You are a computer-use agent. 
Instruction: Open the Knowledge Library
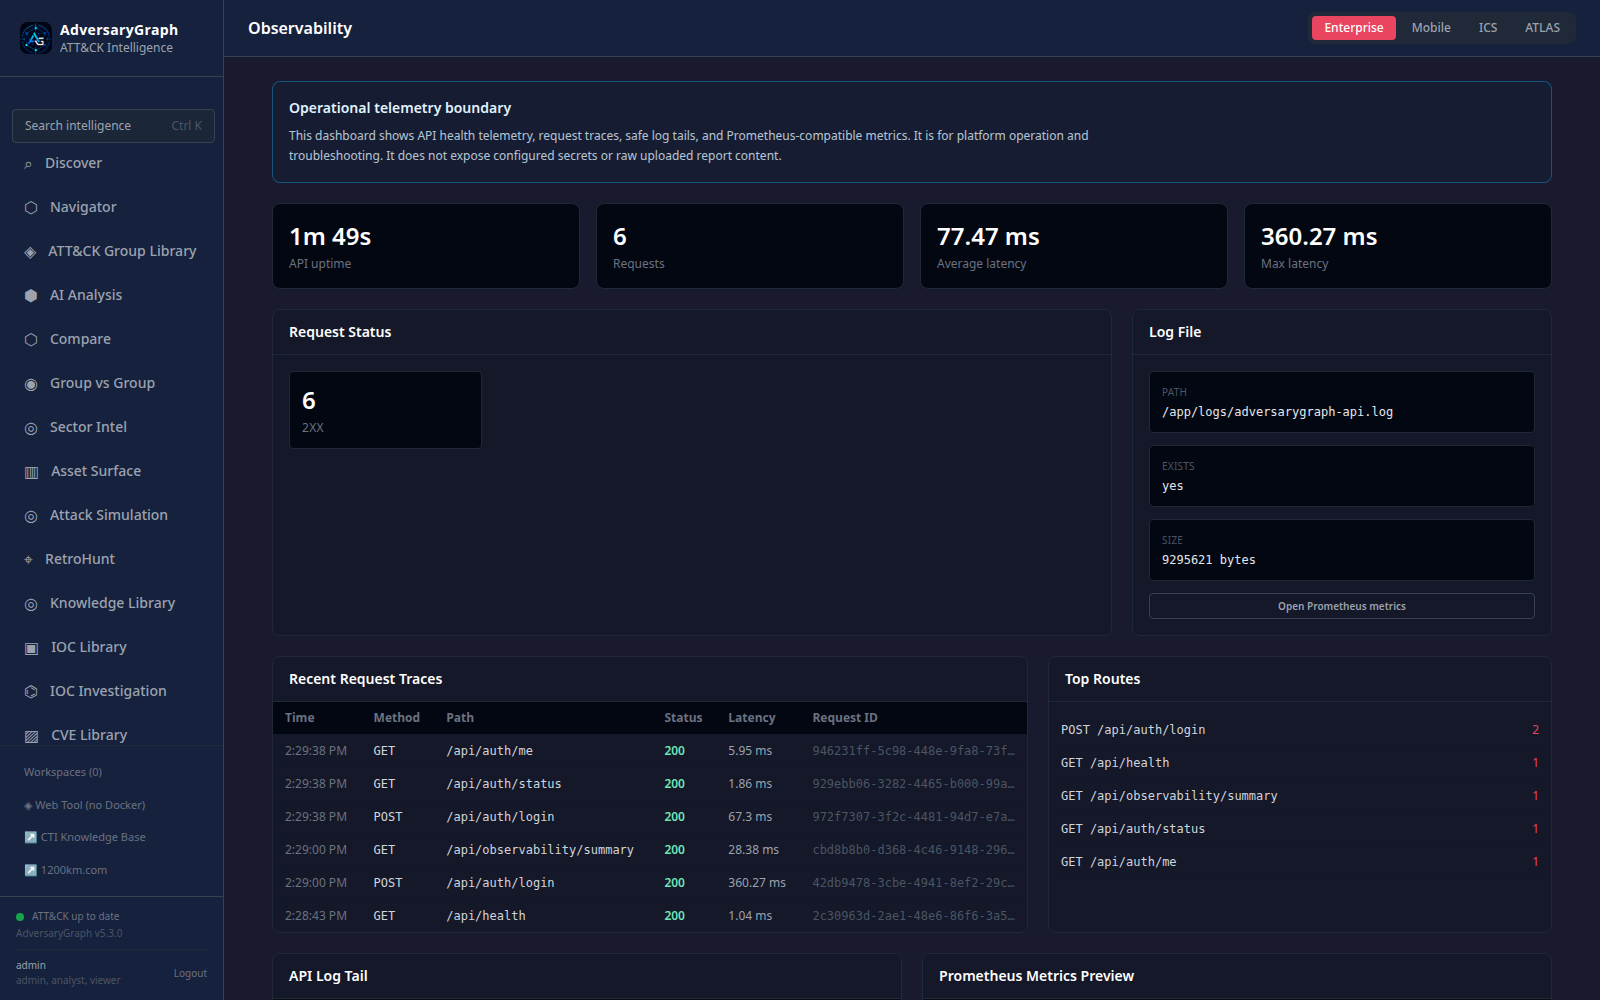coord(113,603)
